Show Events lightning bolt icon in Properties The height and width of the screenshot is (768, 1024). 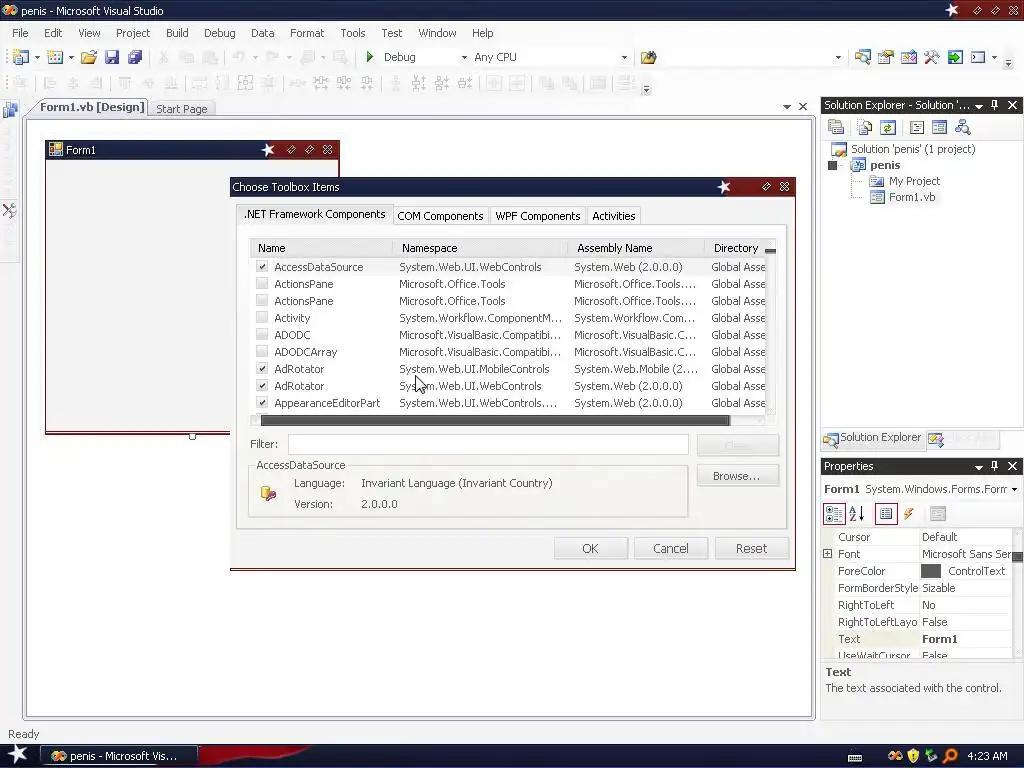908,514
